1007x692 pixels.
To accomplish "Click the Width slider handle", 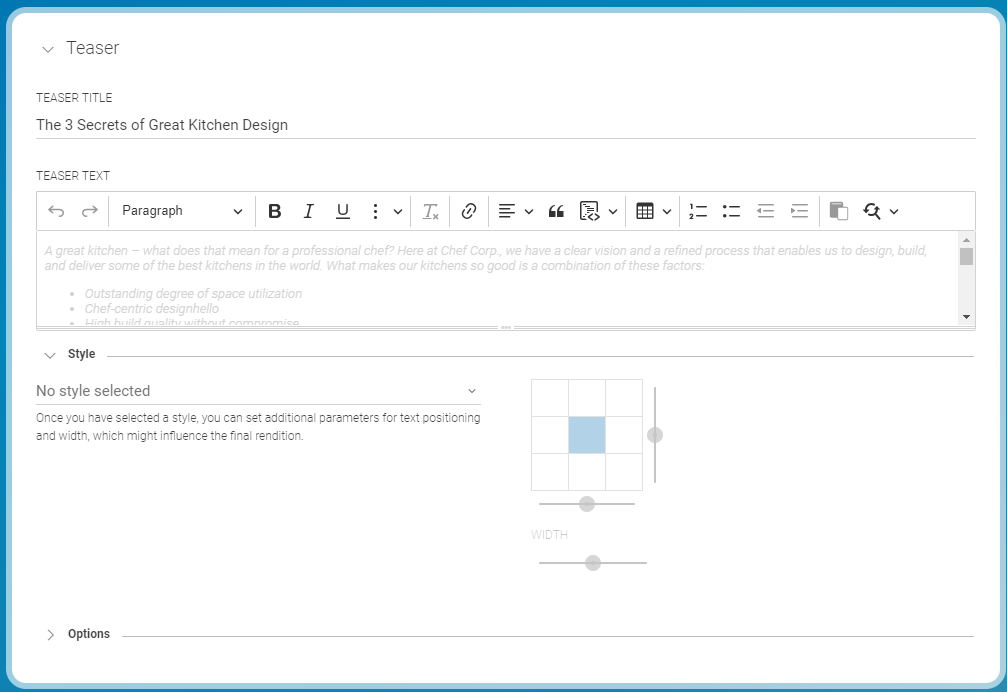I will click(x=593, y=563).
